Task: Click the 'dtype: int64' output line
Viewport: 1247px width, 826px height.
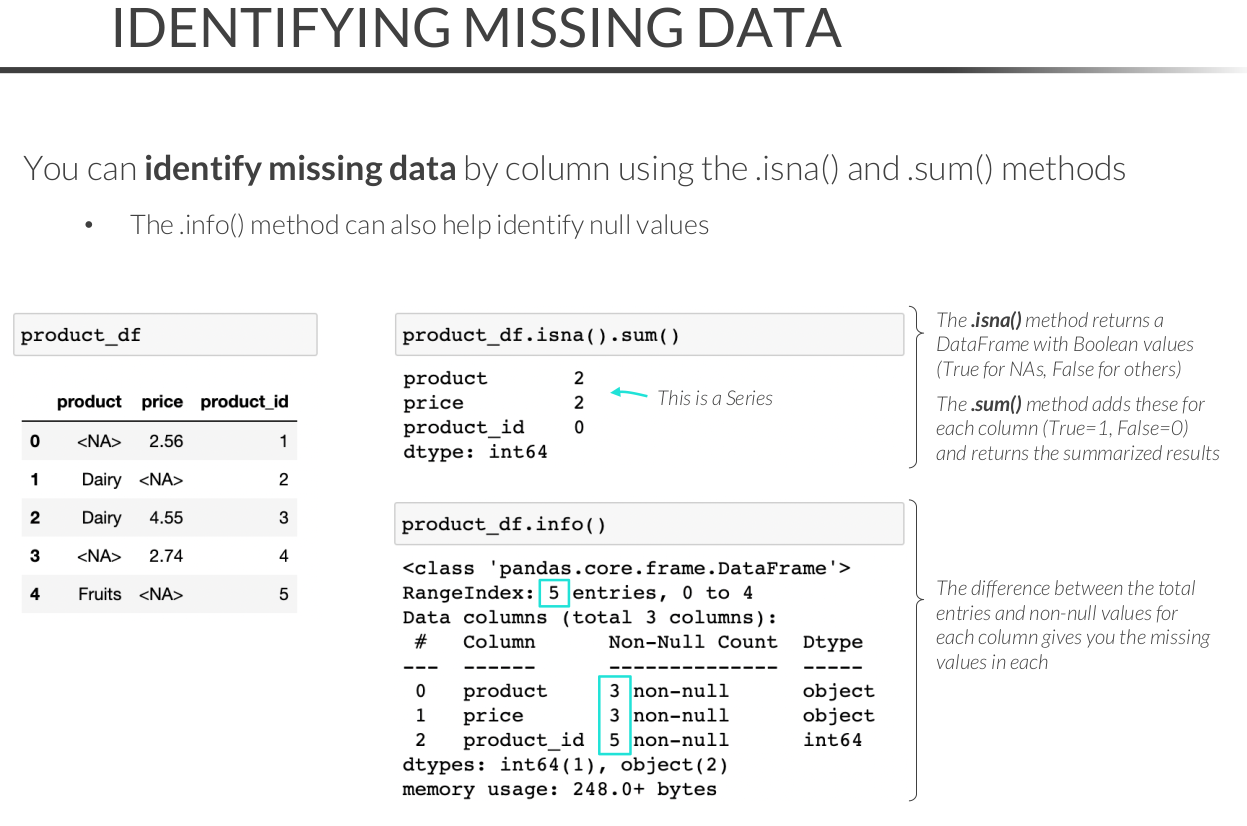Action: pyautogui.click(x=475, y=452)
